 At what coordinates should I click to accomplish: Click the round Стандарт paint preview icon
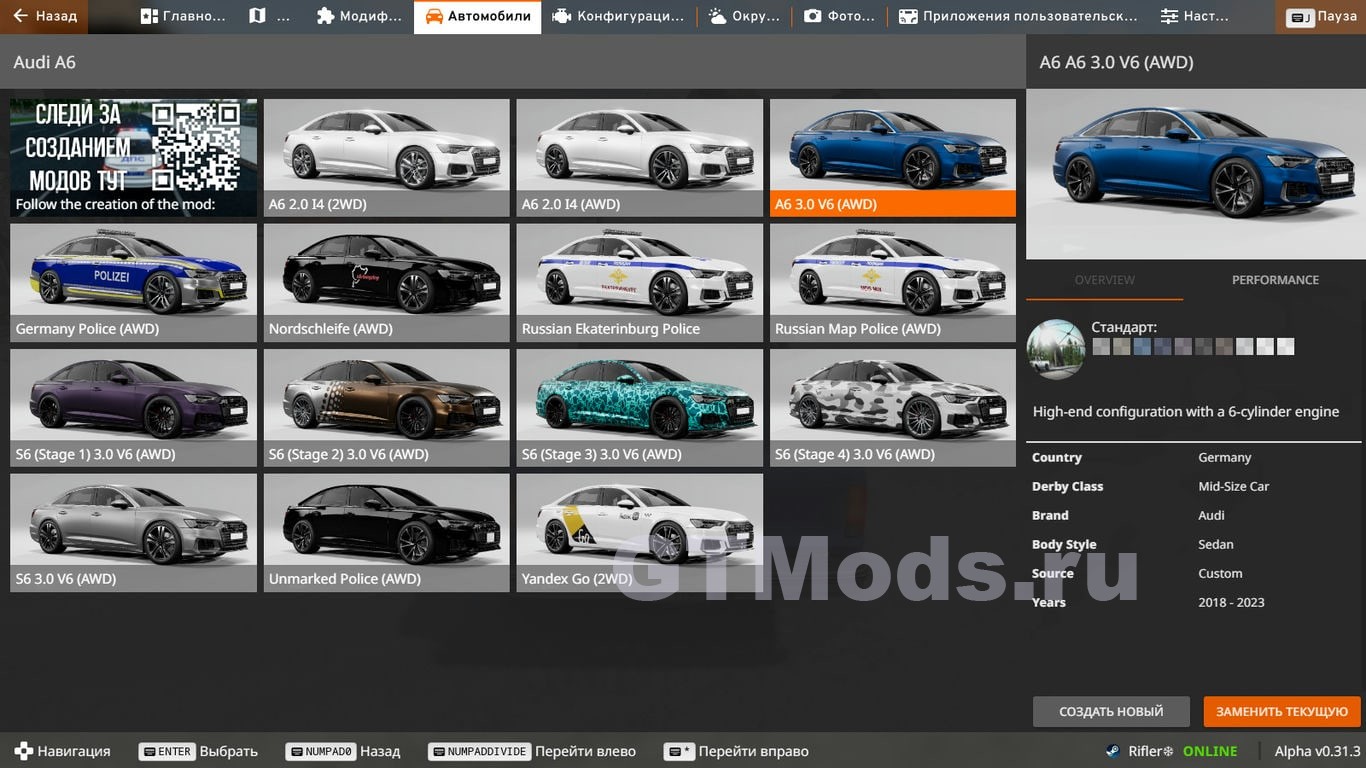tap(1056, 349)
